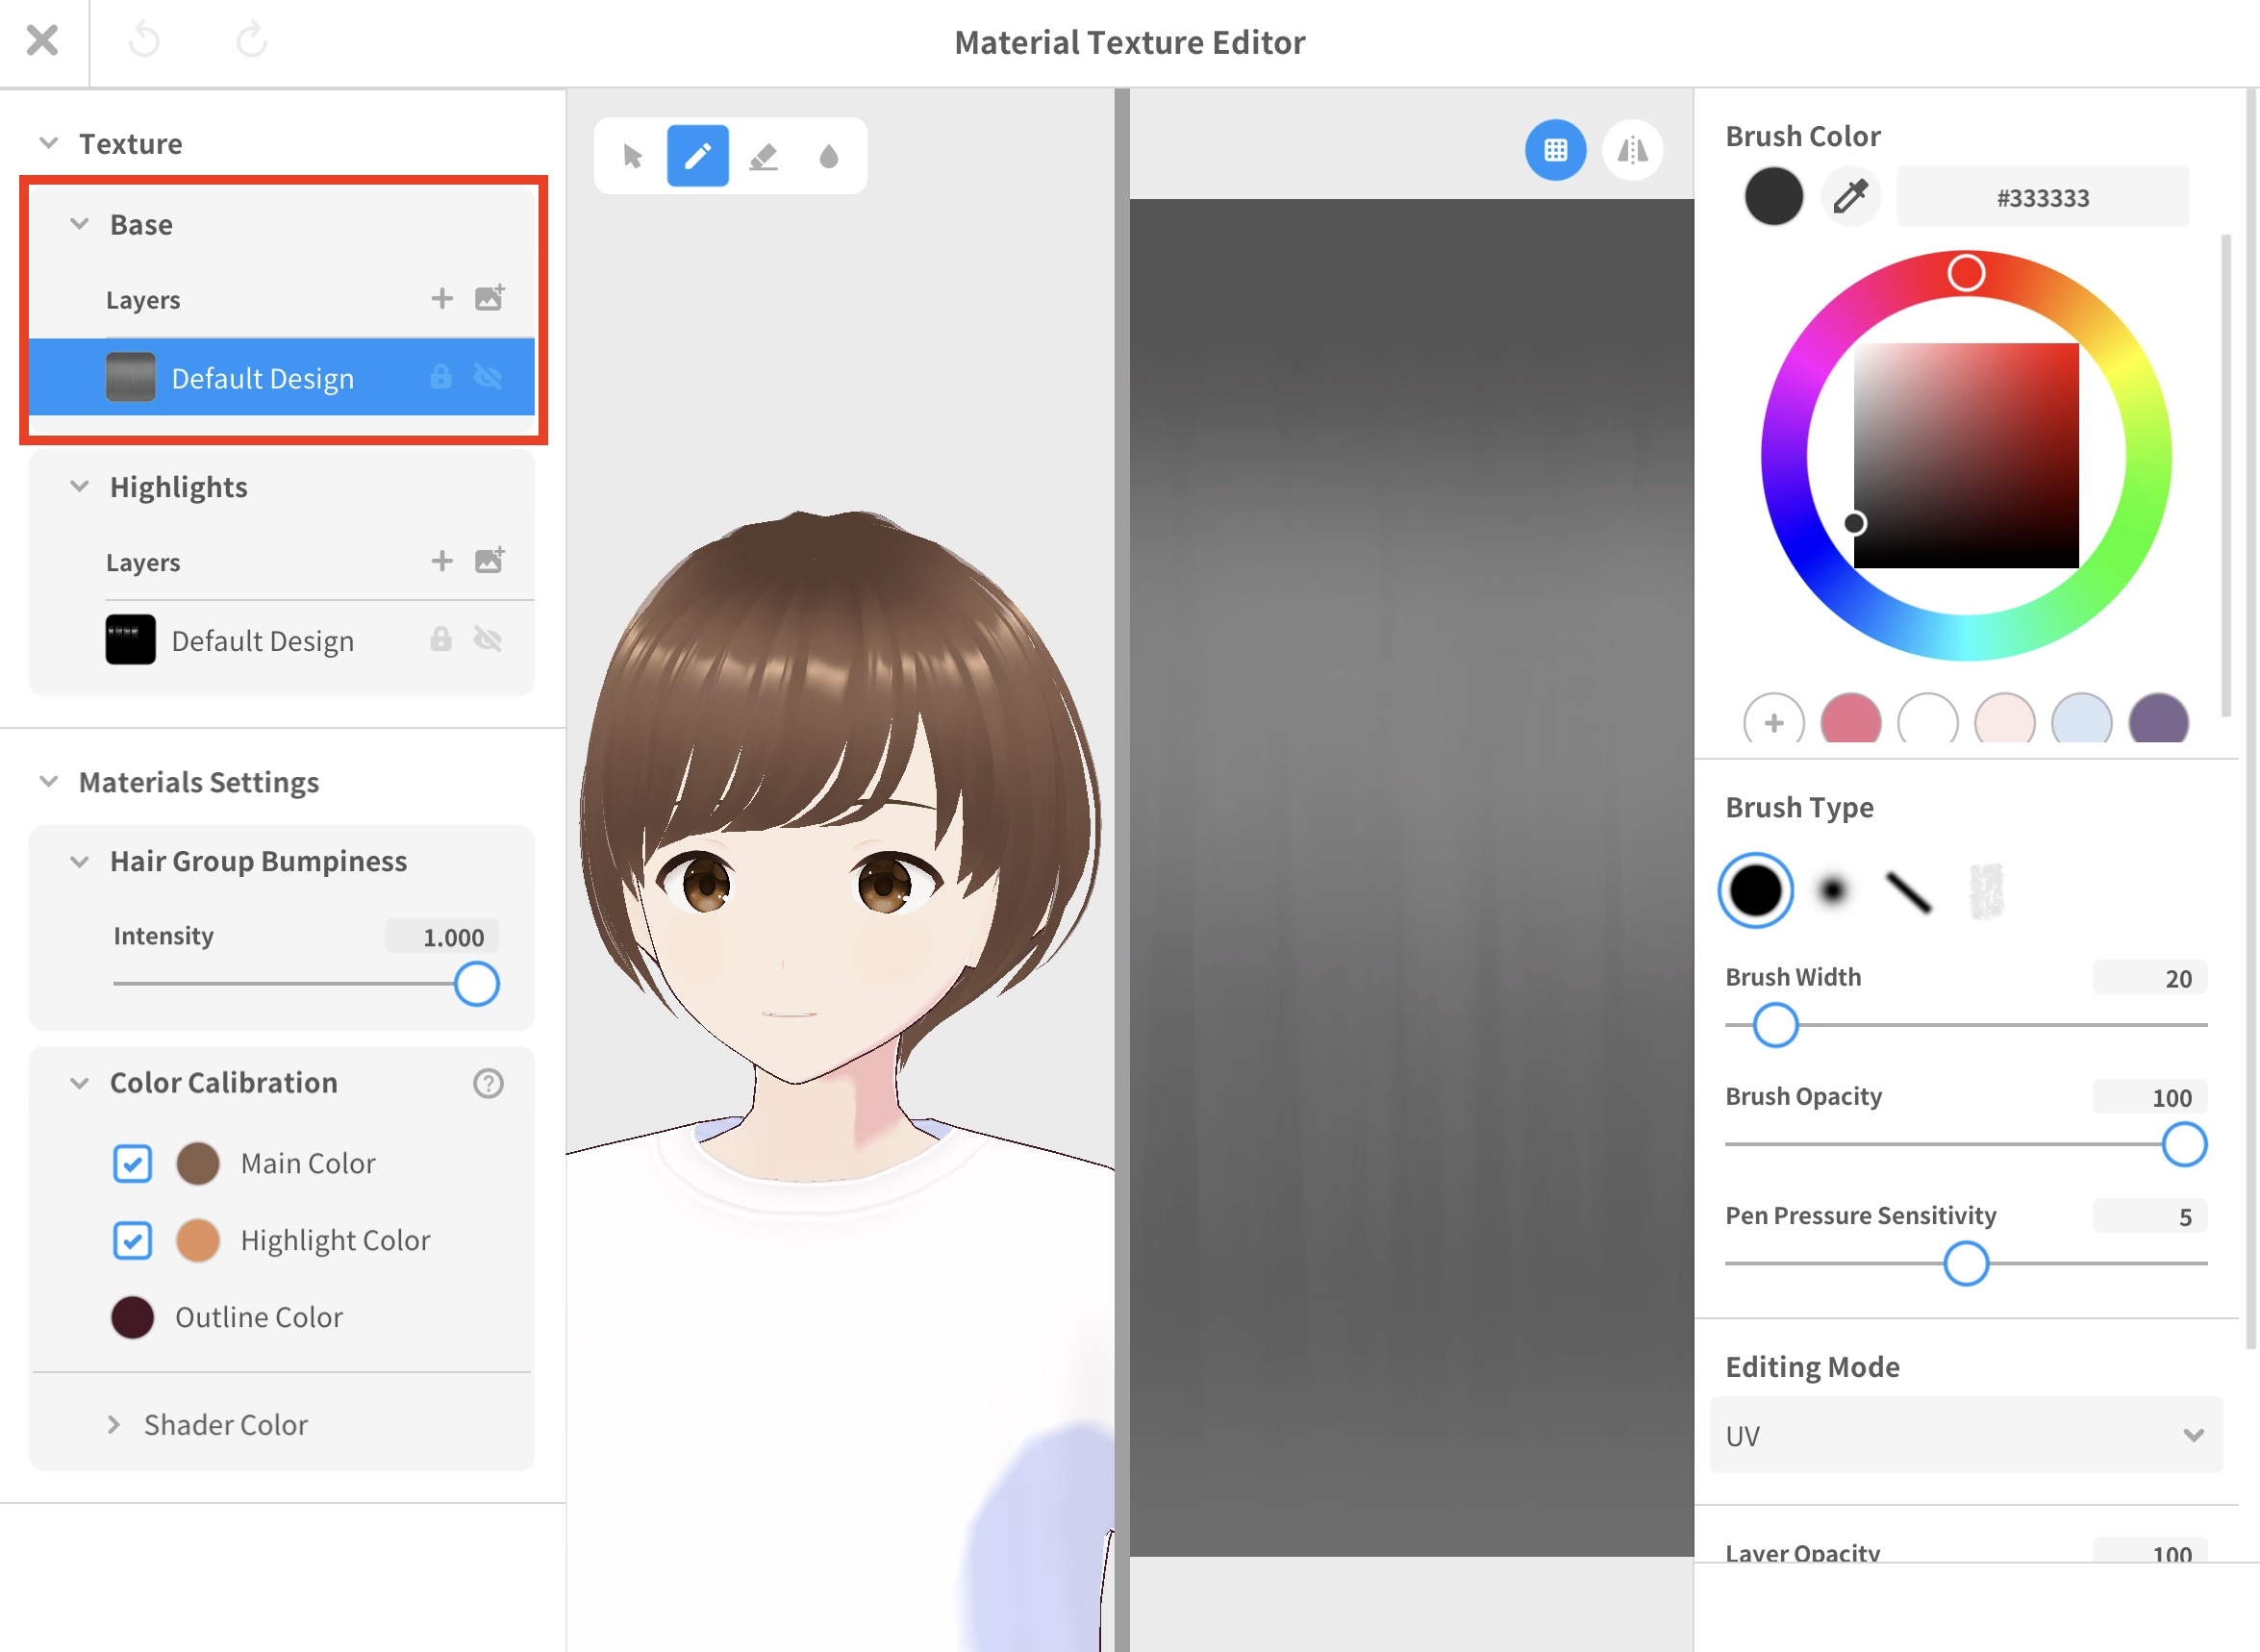Select the Base Default Design layer
The height and width of the screenshot is (1652, 2260).
281,377
